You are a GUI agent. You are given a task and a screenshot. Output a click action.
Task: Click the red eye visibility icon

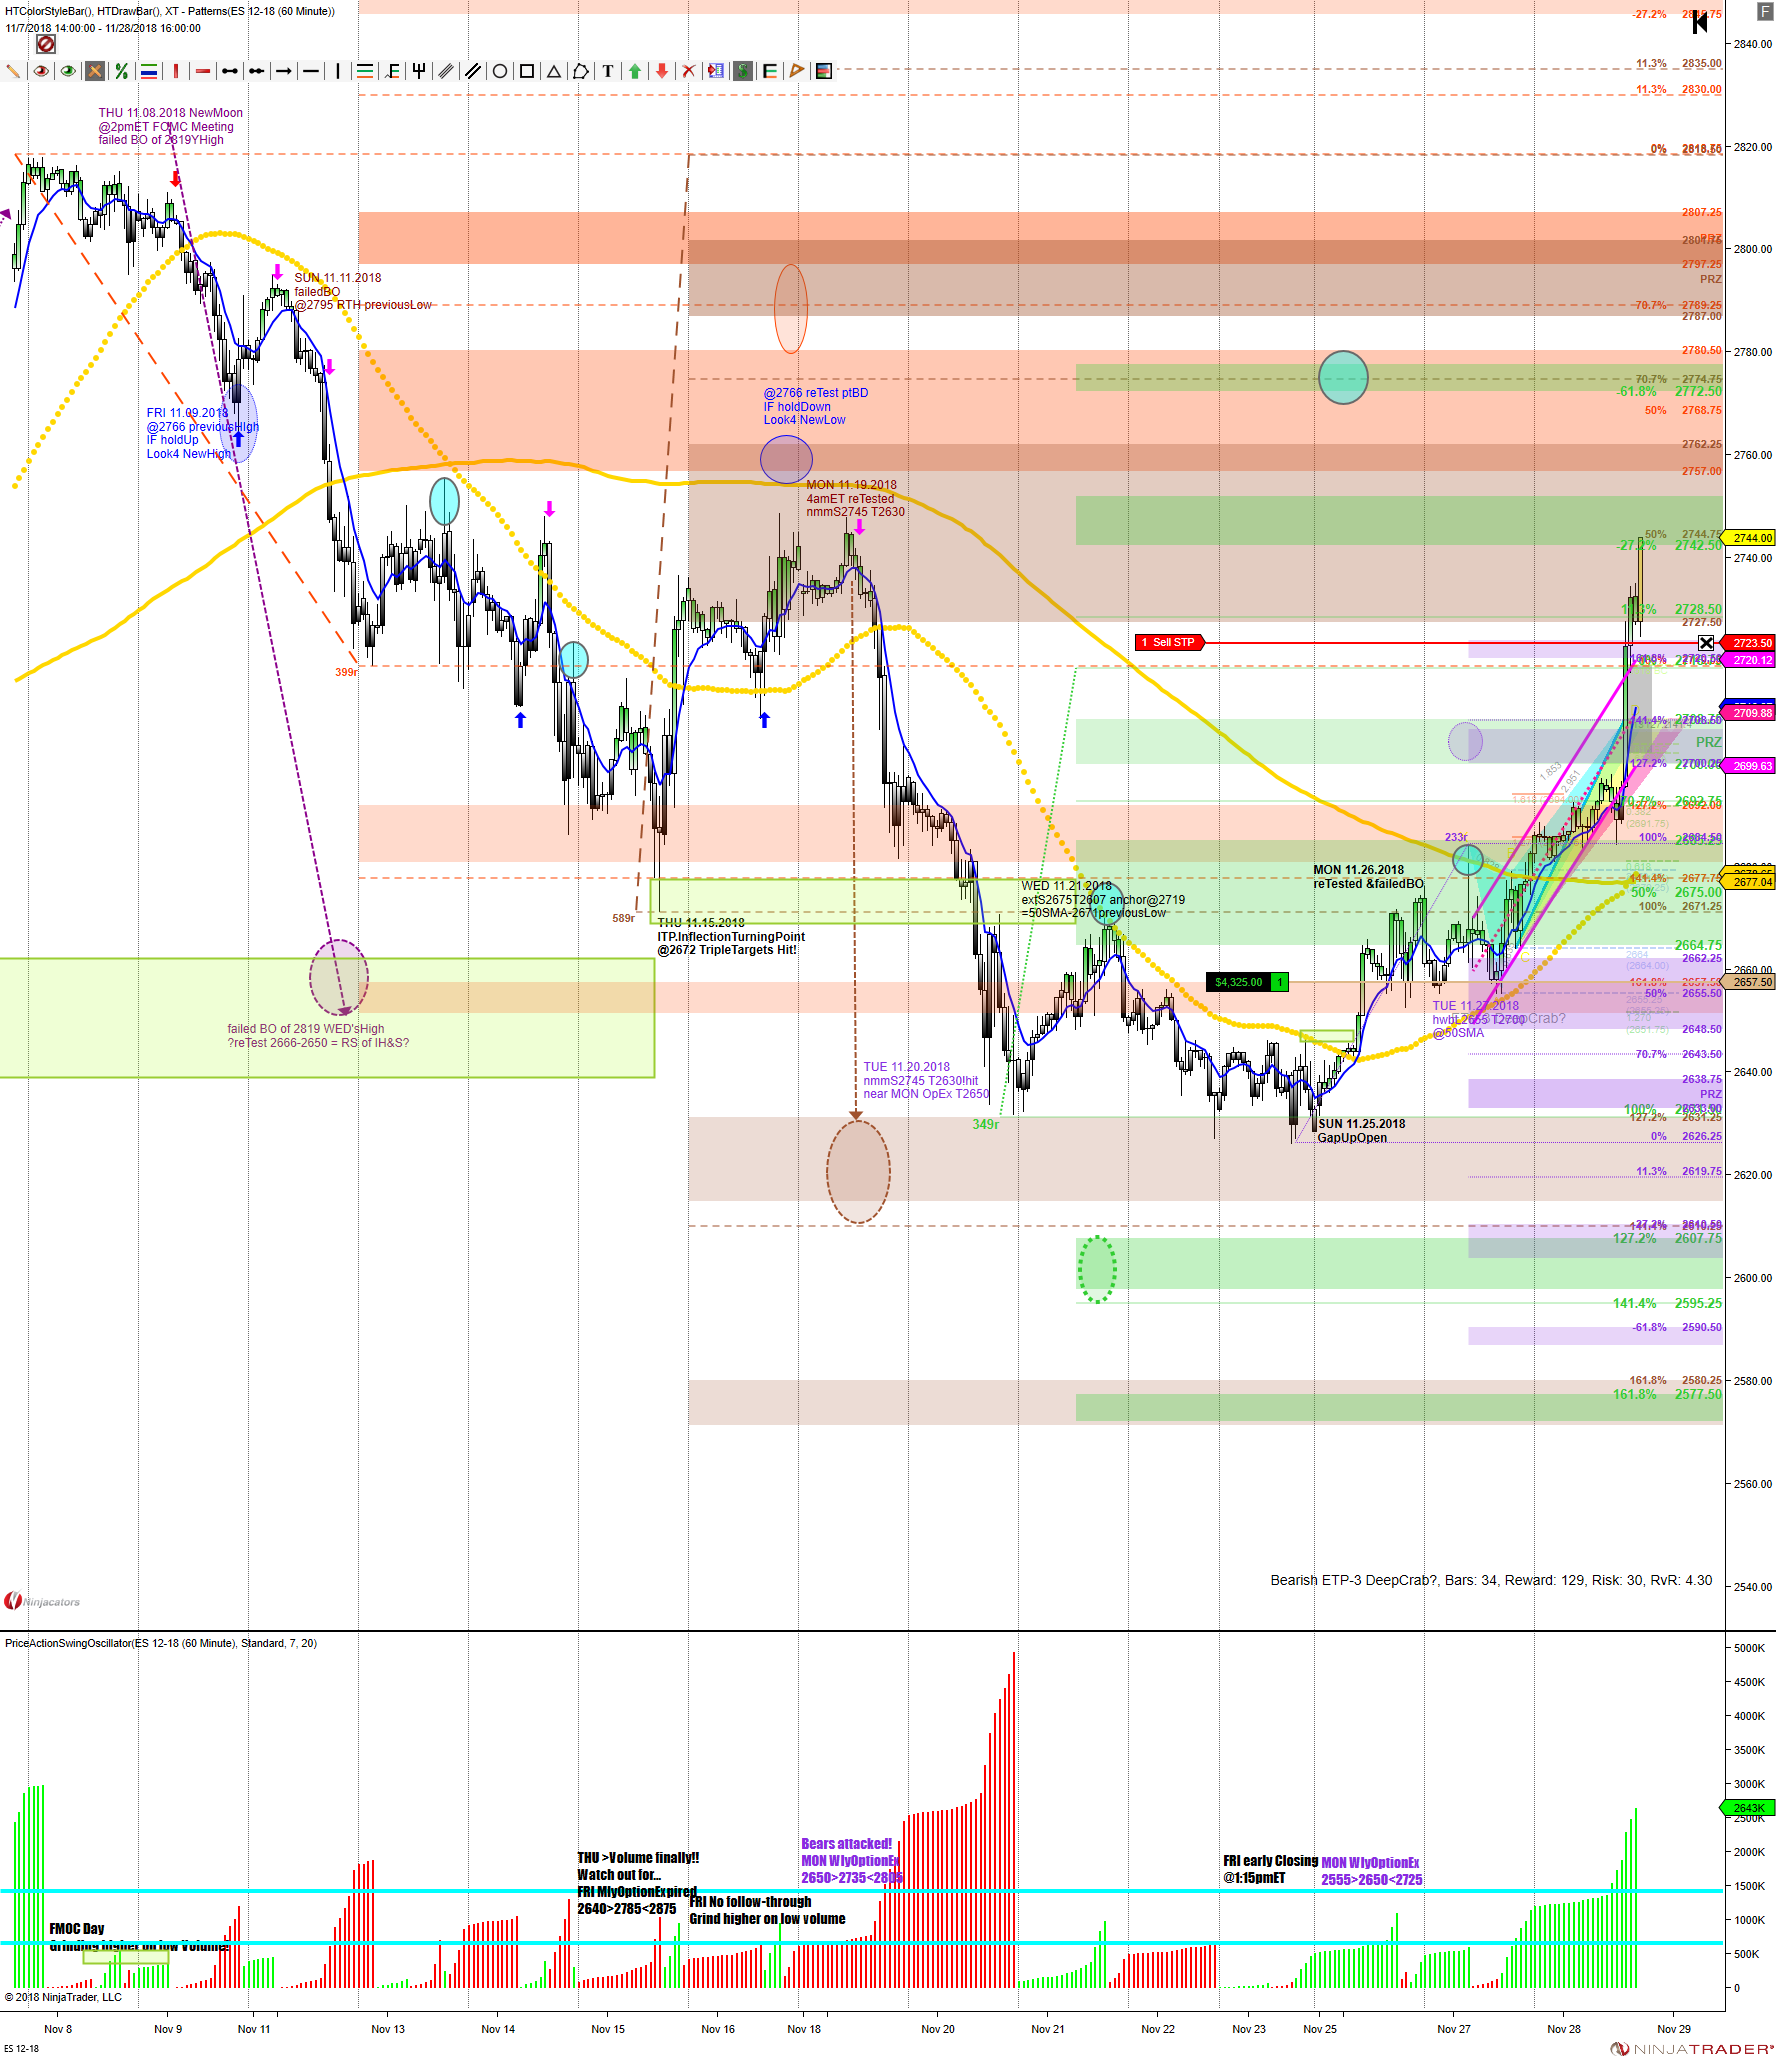click(41, 71)
